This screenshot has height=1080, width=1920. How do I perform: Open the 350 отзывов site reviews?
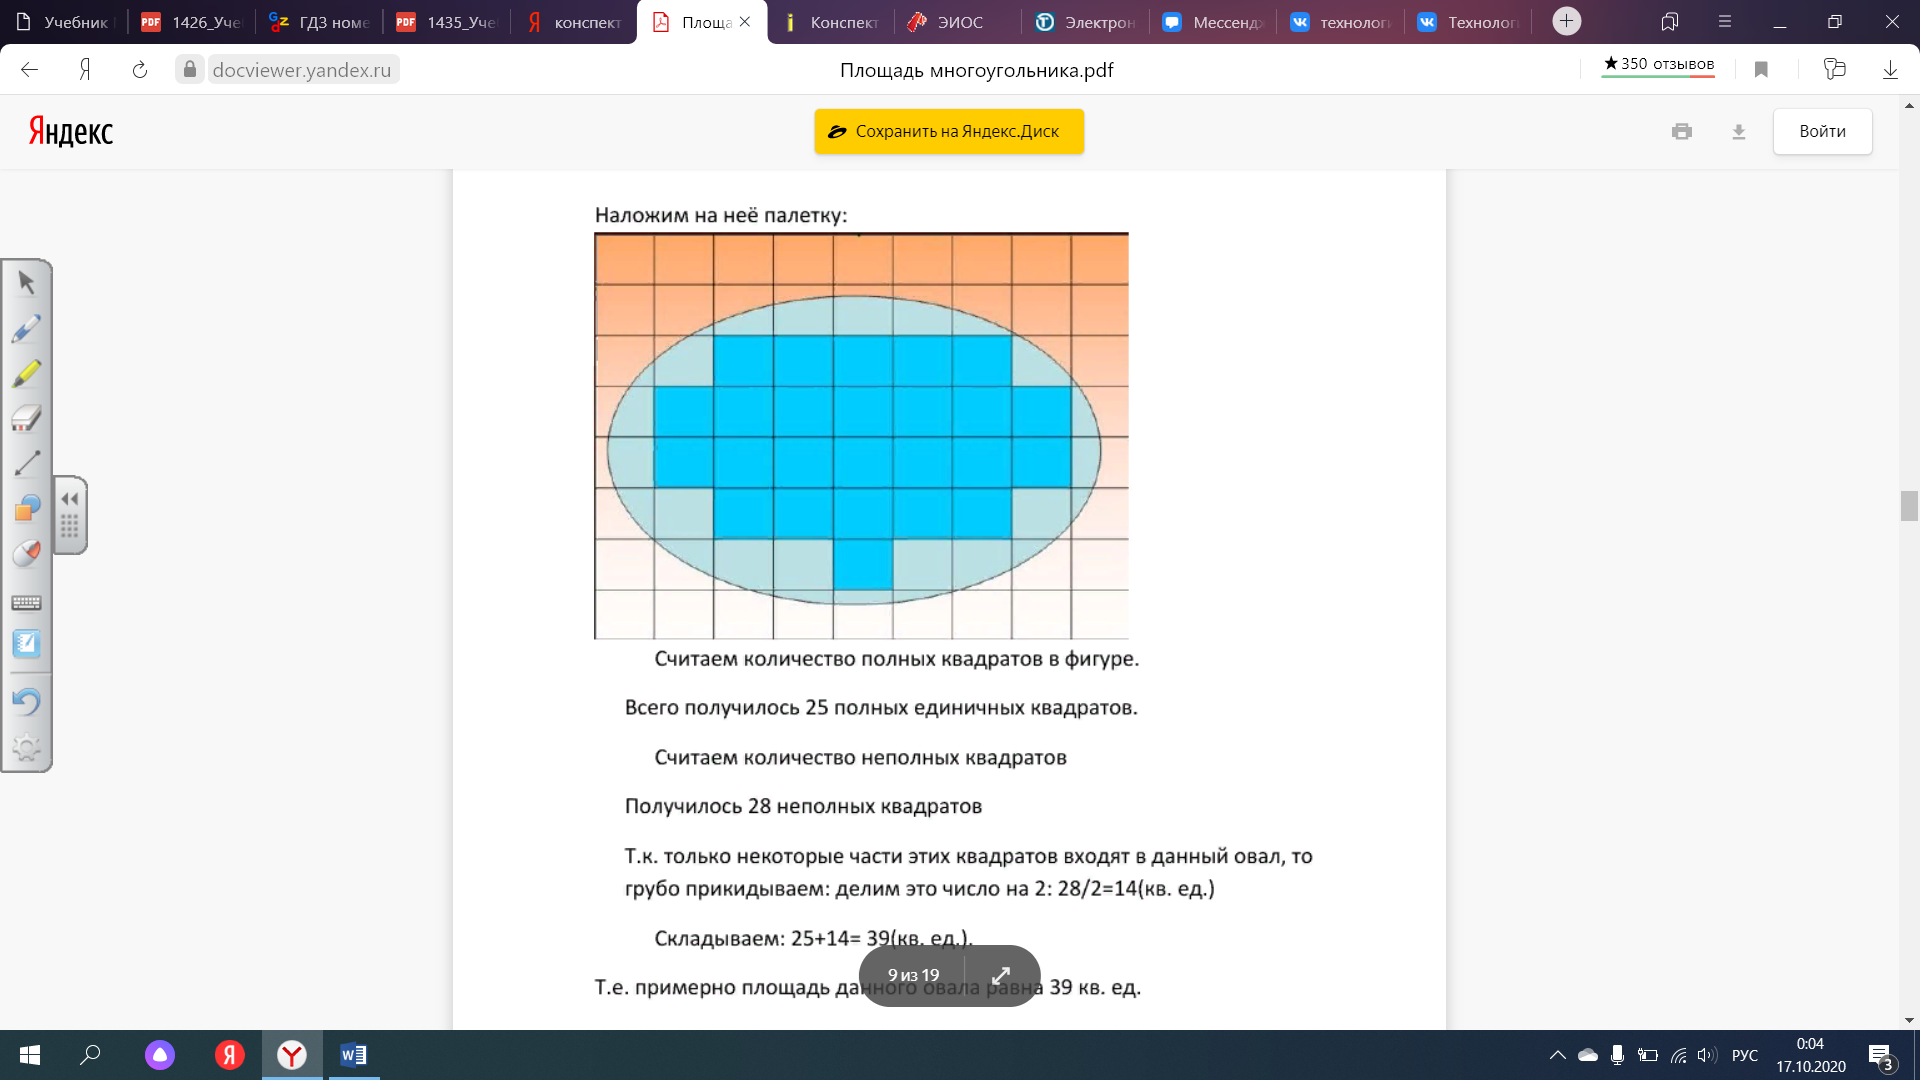(x=1658, y=64)
